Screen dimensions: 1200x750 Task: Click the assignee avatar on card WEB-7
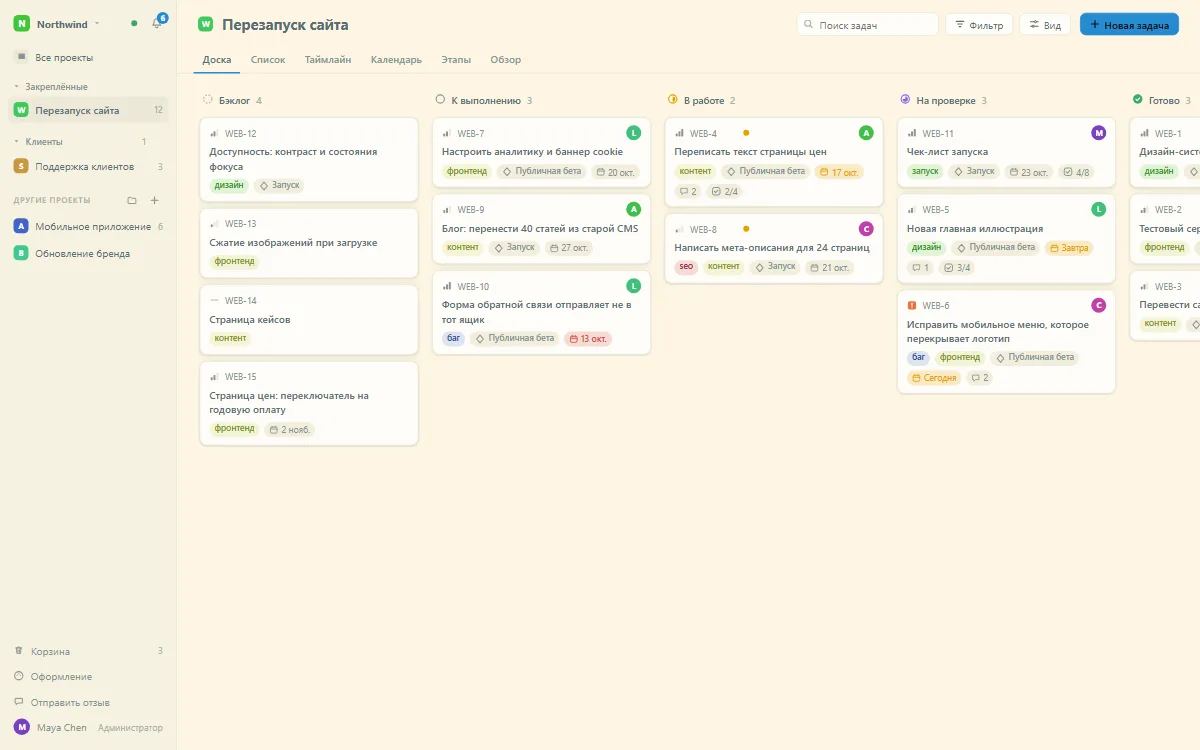point(633,133)
